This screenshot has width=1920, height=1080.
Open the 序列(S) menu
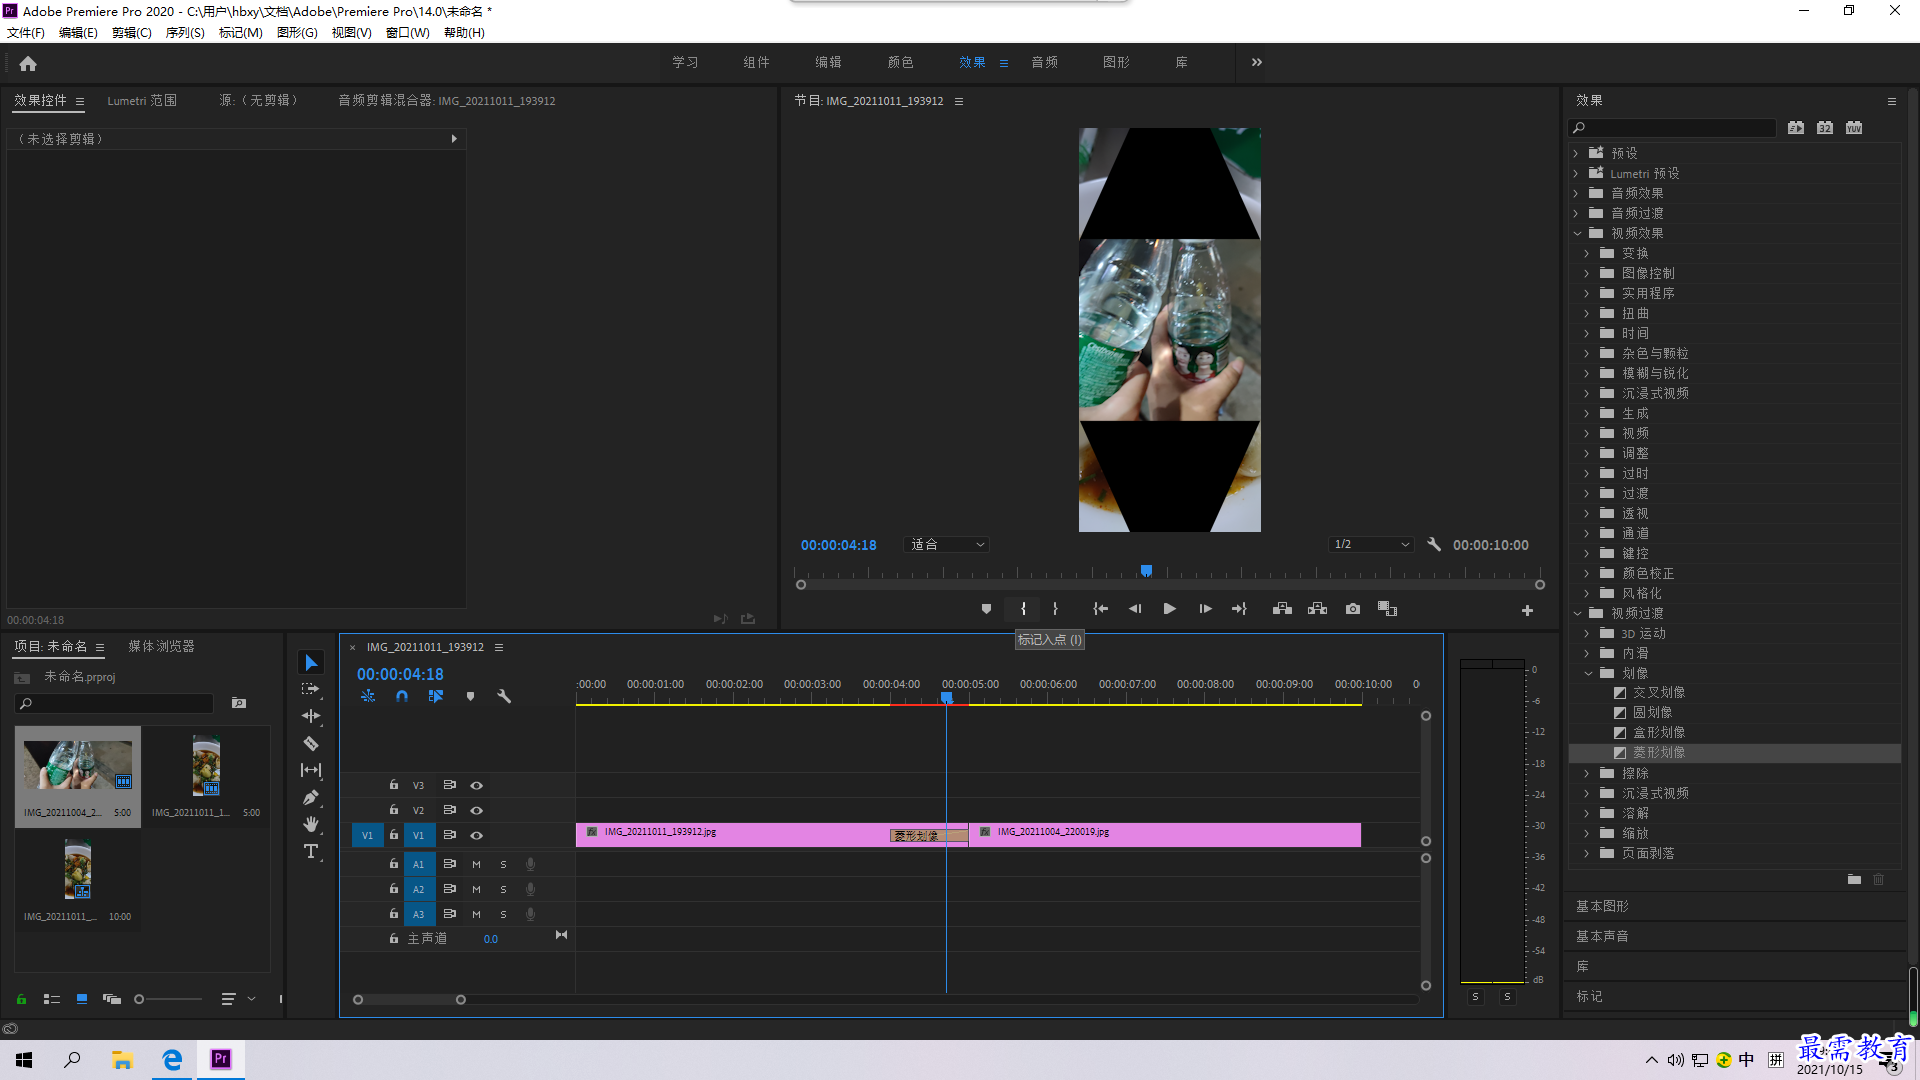click(x=185, y=32)
